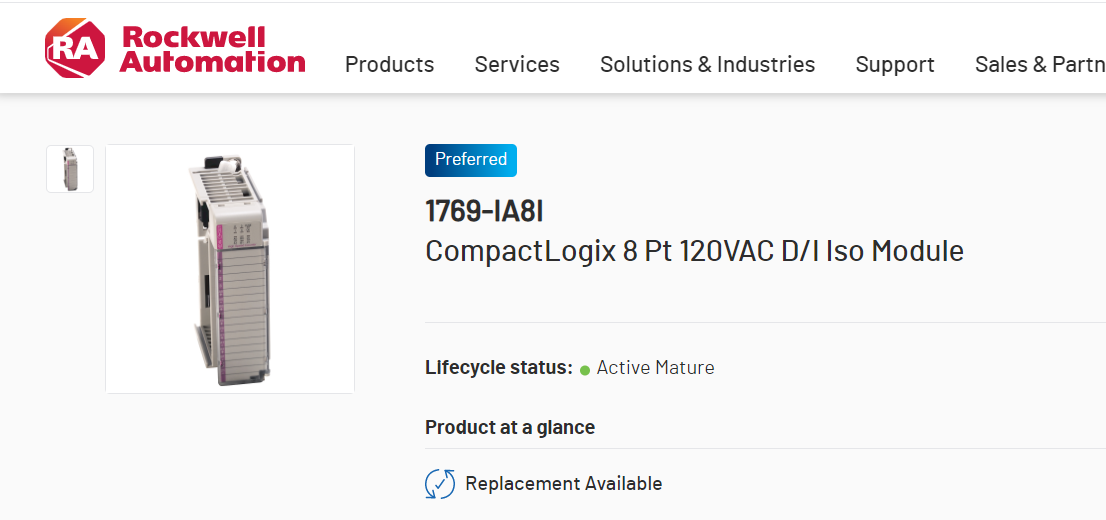Click the Product at a glance heading
This screenshot has height=520, width=1106.
click(x=510, y=427)
